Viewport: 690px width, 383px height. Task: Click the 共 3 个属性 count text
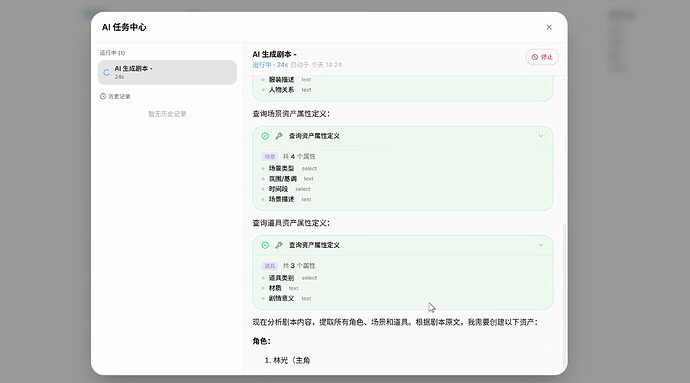pyautogui.click(x=299, y=266)
